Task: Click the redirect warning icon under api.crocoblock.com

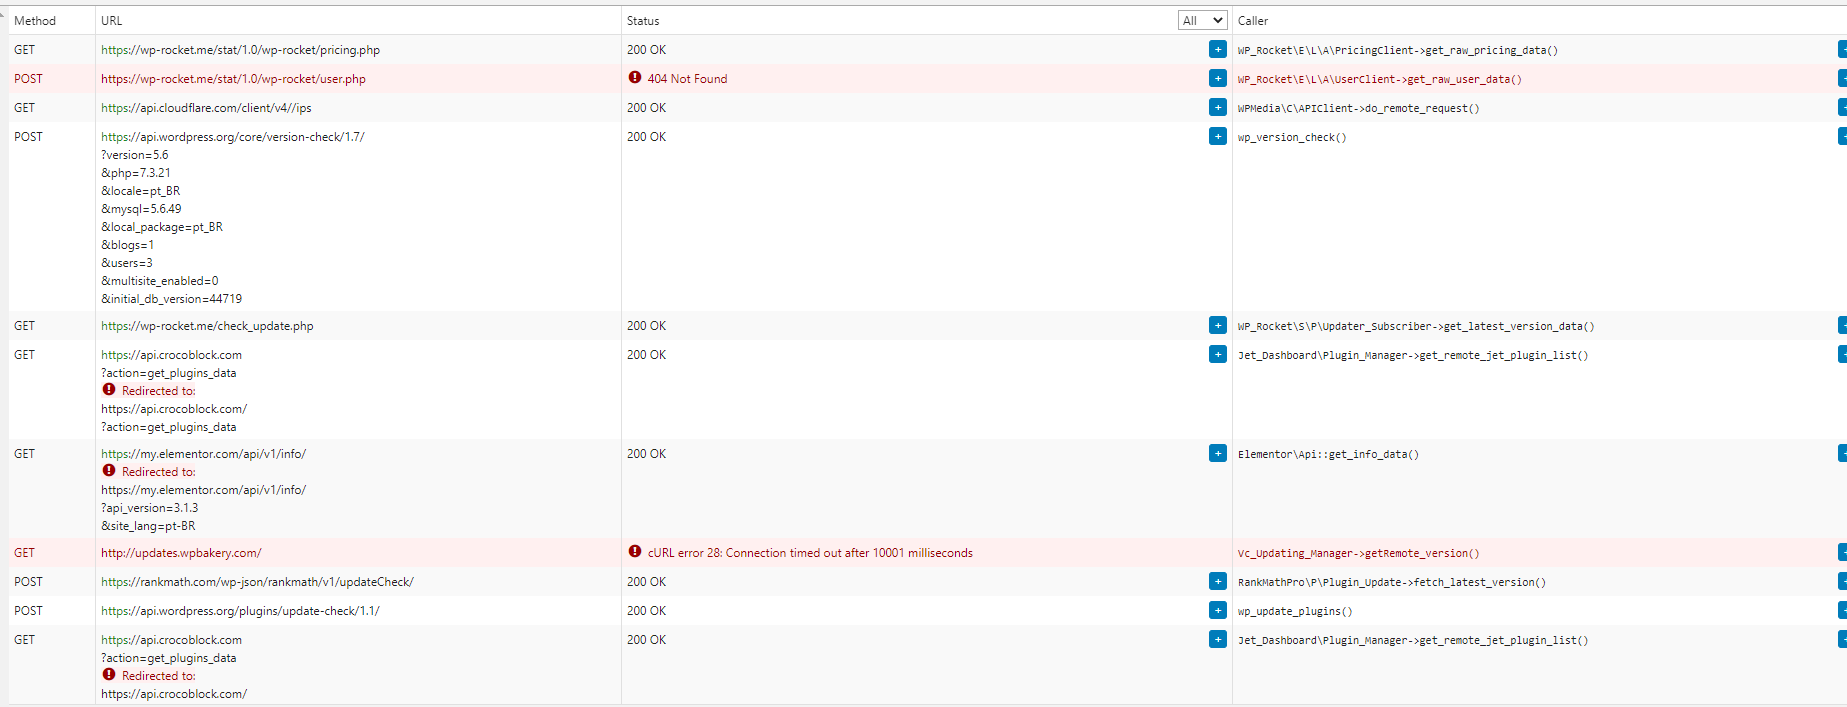Action: (109, 390)
